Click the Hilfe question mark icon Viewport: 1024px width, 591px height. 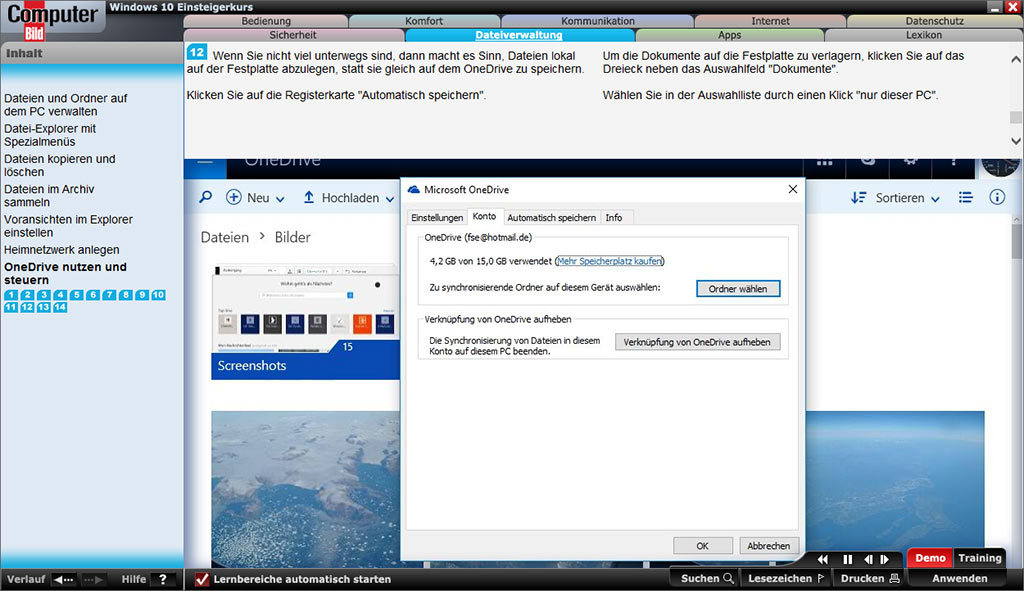click(163, 579)
